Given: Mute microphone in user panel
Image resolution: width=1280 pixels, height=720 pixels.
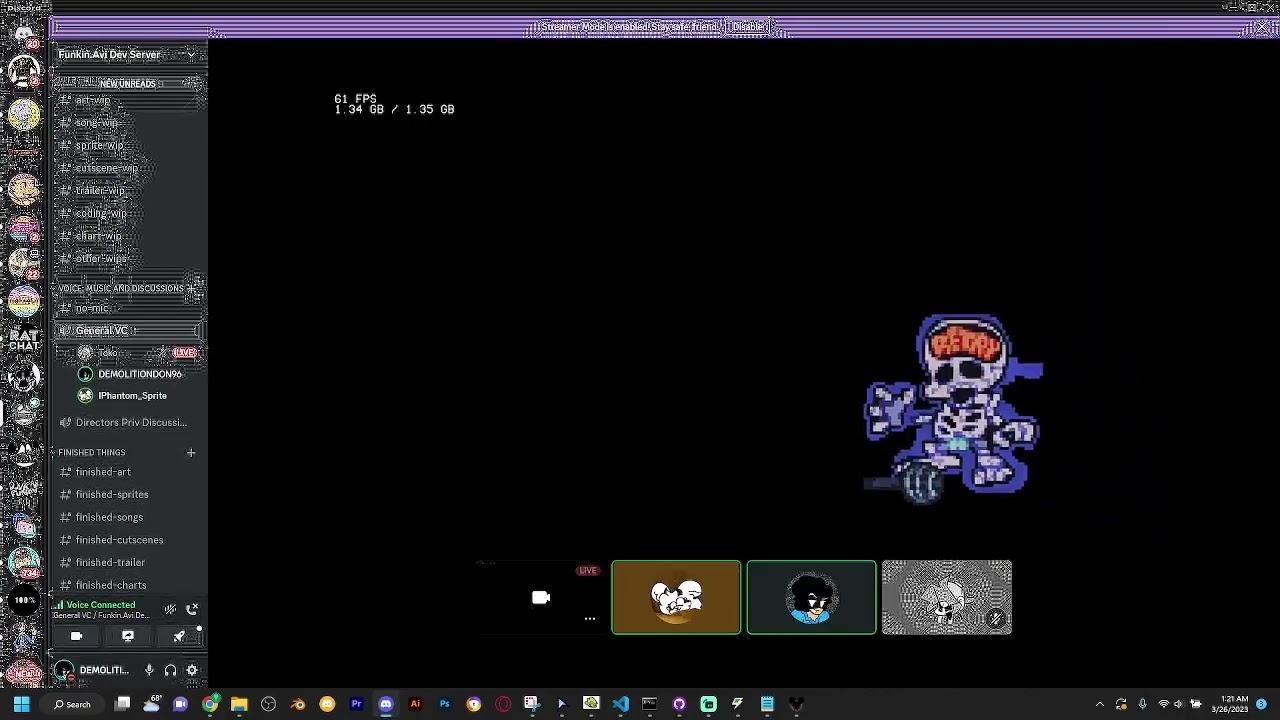Looking at the screenshot, I should [x=149, y=671].
